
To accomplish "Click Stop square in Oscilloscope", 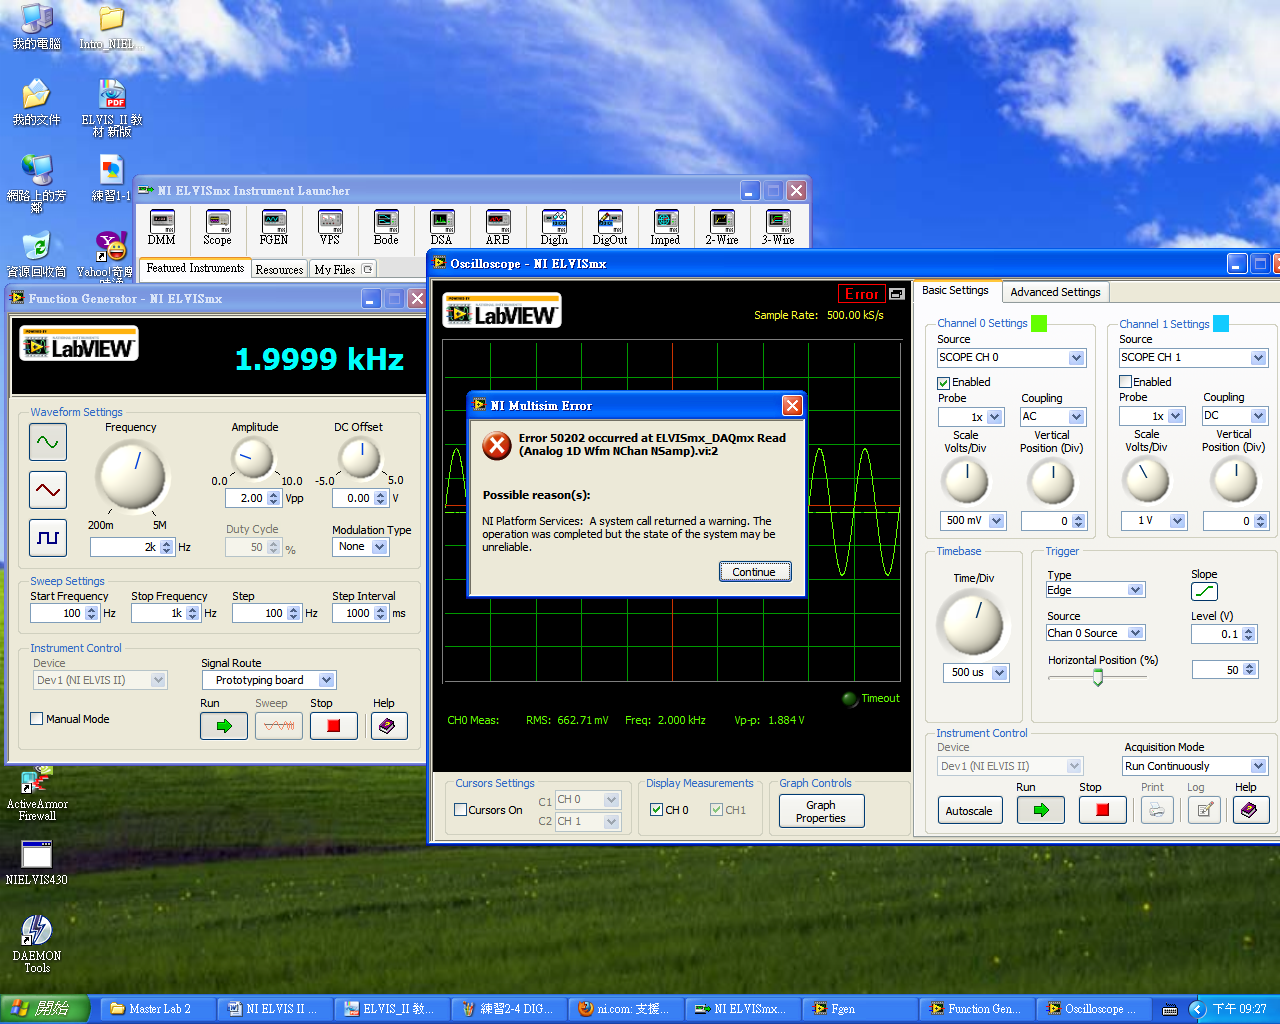I will tap(1103, 810).
